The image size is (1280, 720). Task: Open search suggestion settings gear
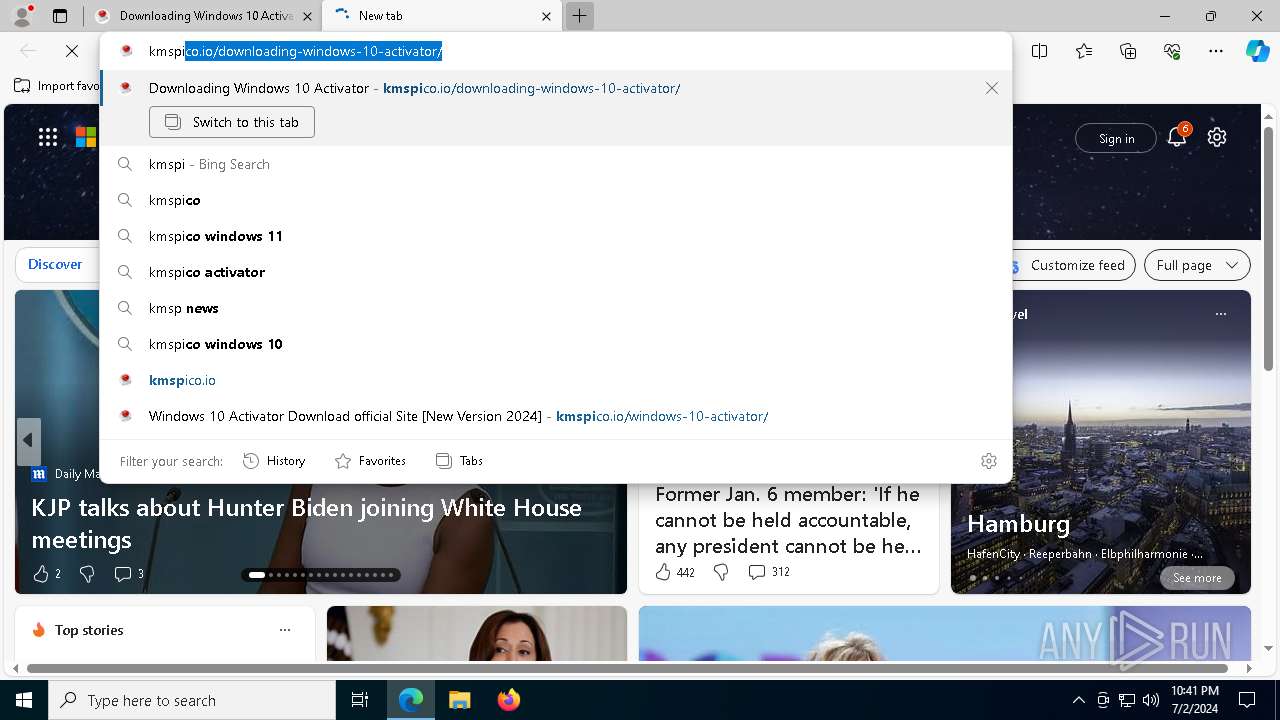[x=989, y=461]
